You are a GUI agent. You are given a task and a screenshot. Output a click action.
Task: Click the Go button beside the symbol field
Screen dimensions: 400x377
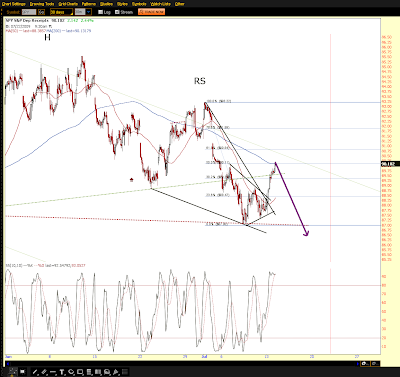point(41,12)
